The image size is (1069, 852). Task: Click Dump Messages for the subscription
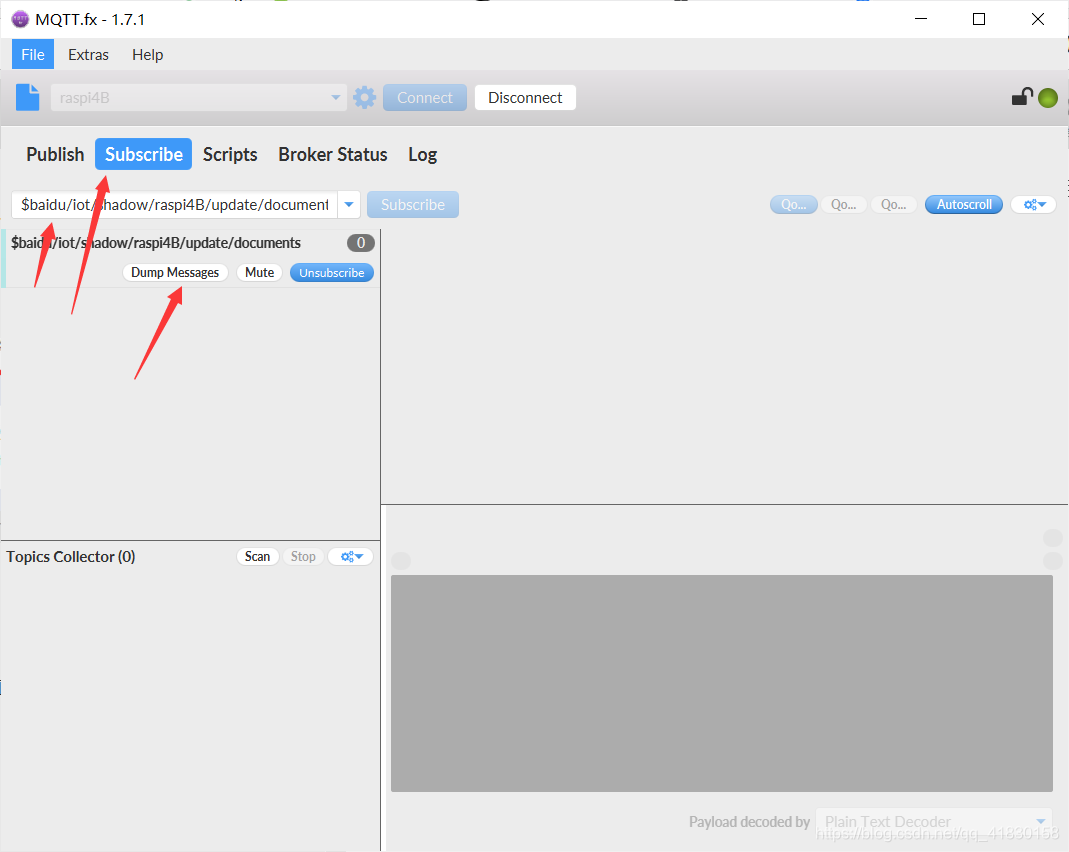[175, 273]
